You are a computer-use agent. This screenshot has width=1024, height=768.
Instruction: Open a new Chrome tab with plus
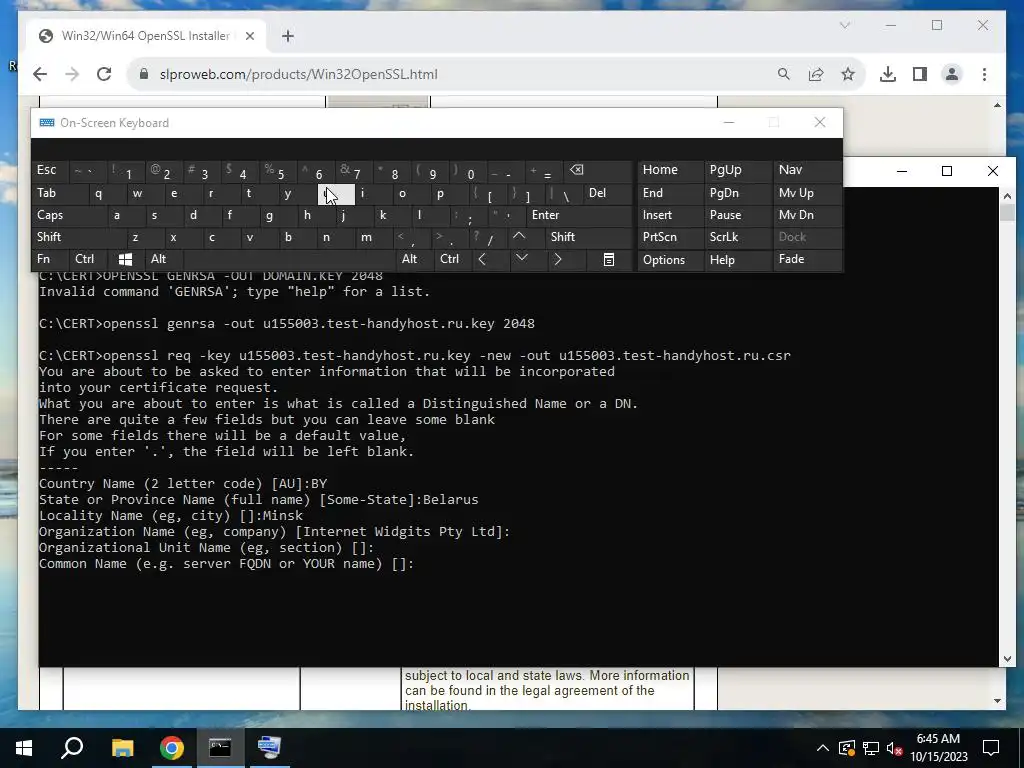click(x=288, y=36)
